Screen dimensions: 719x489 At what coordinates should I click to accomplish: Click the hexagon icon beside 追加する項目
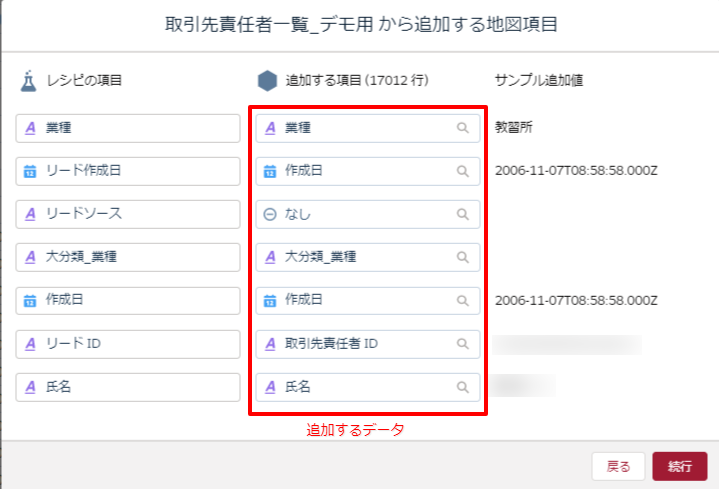tap(267, 81)
